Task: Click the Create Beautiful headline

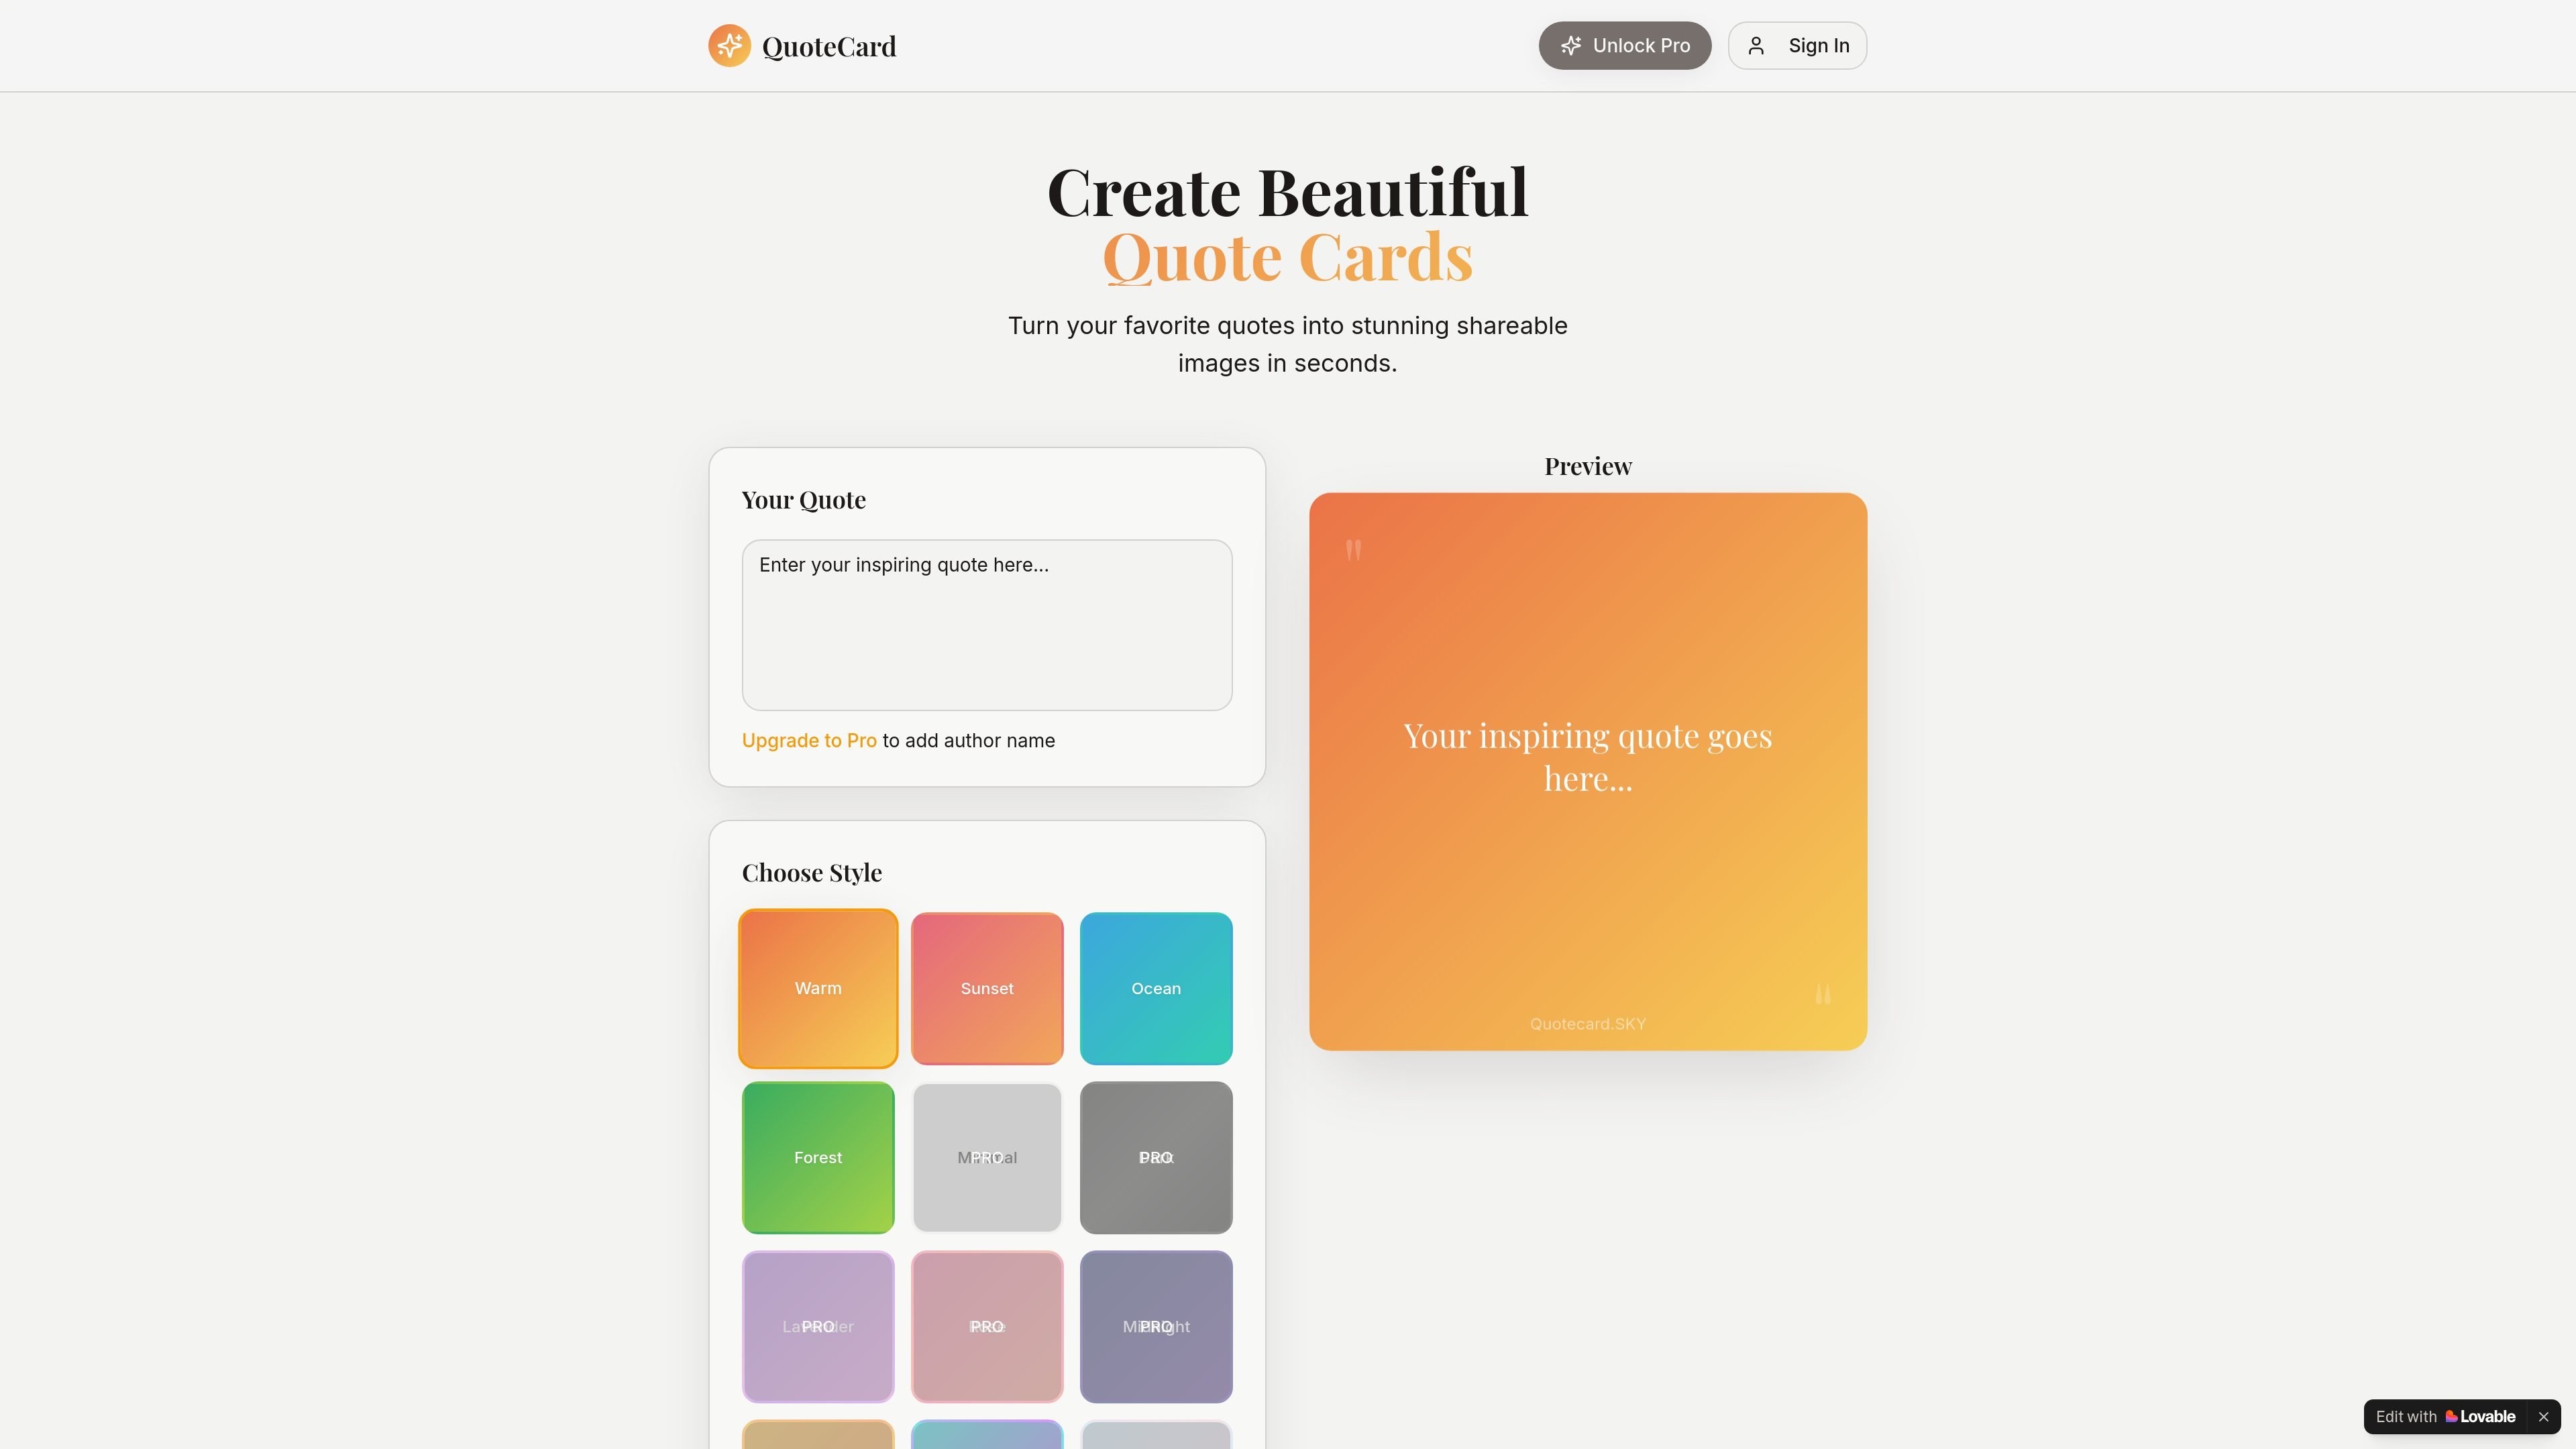Action: 1288,191
